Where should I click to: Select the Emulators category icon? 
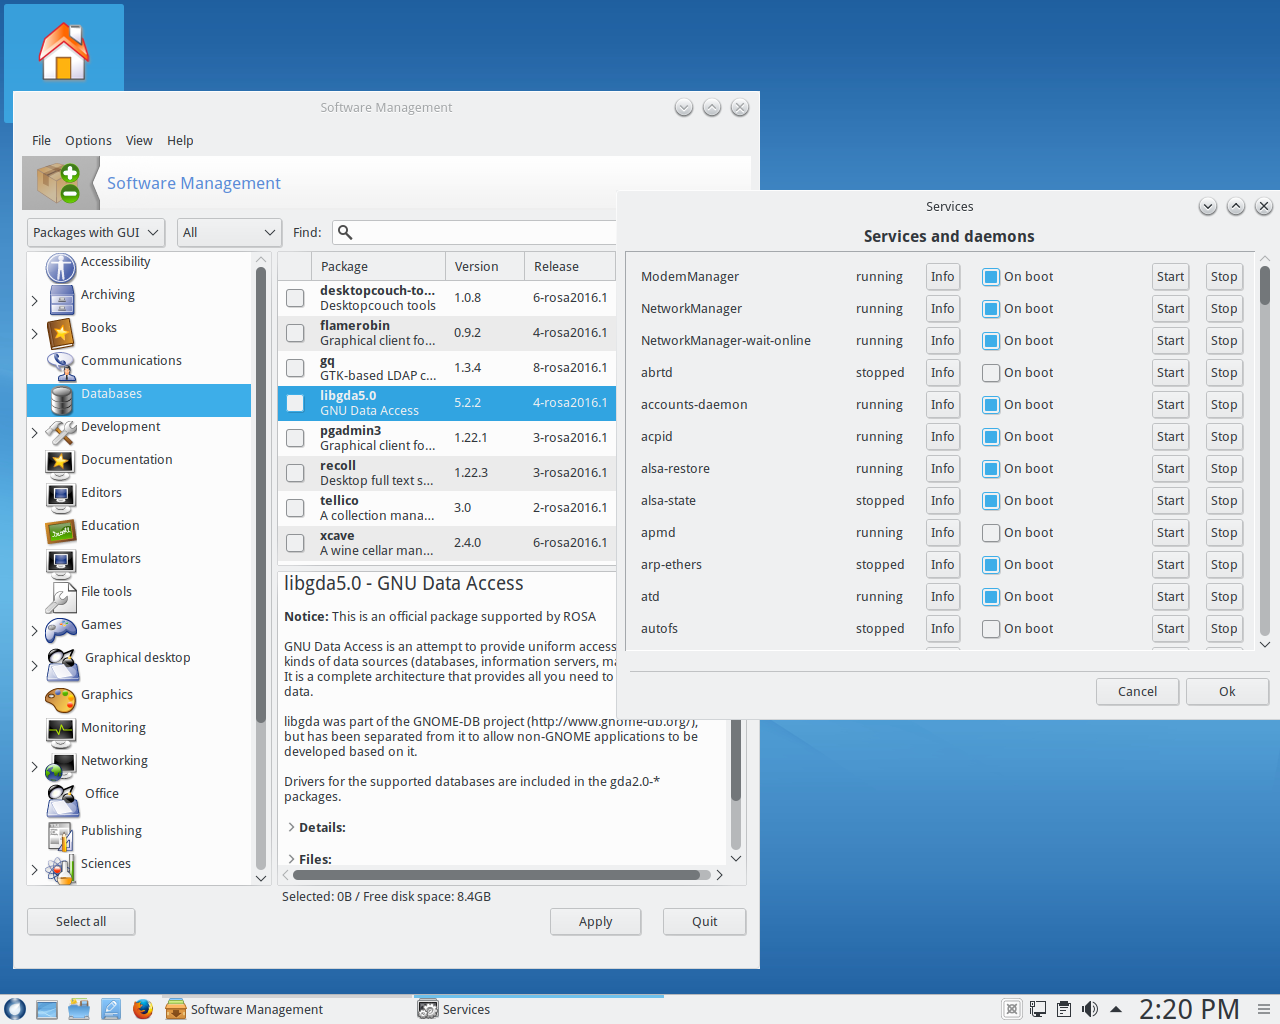pos(61,562)
